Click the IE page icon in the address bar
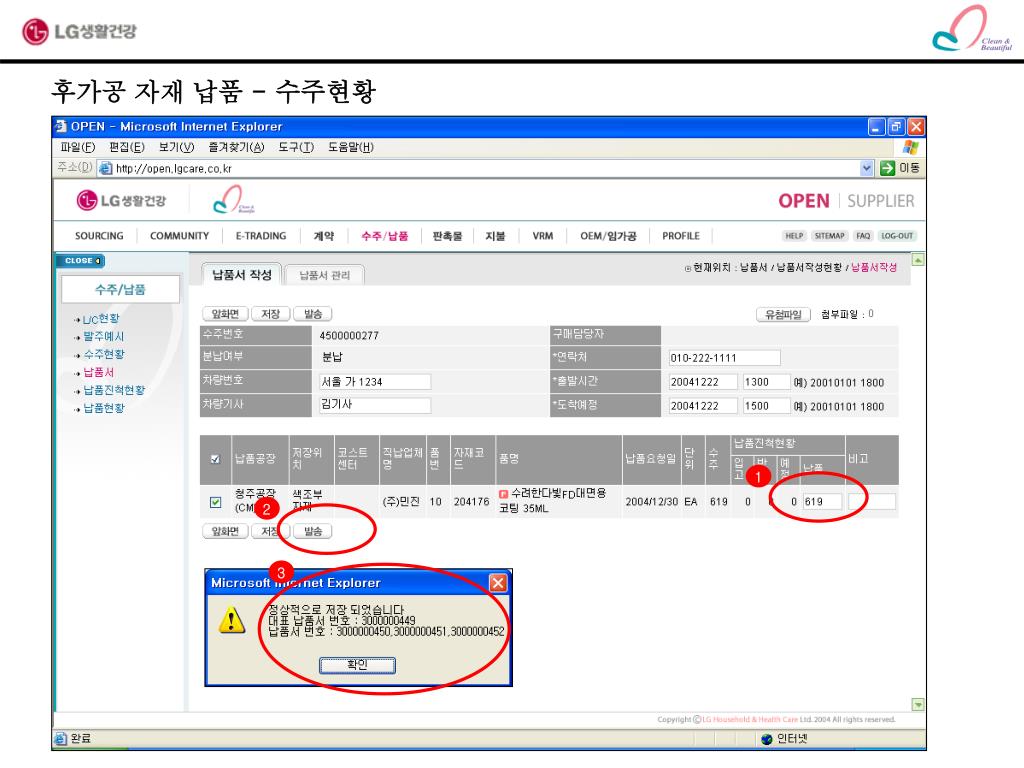The width and height of the screenshot is (1024, 768). [105, 168]
